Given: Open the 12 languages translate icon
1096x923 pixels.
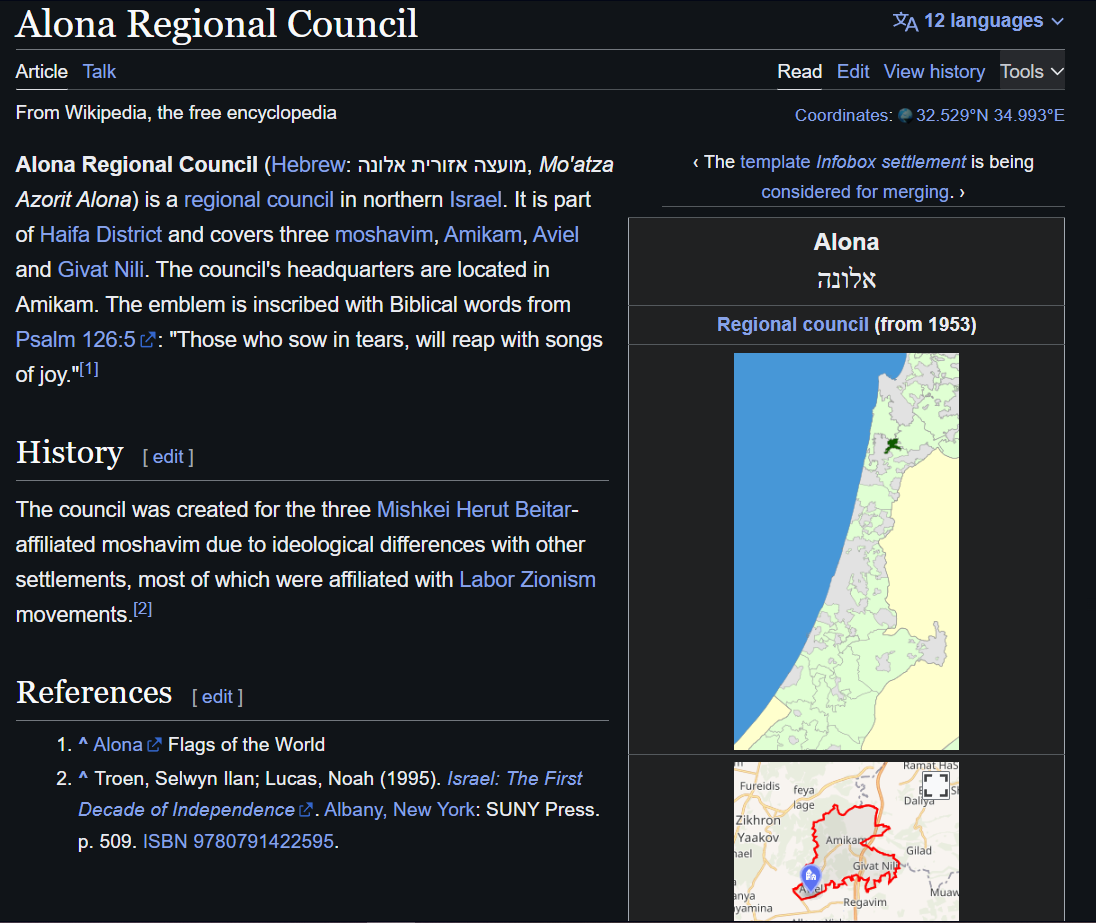Looking at the screenshot, I should click(x=905, y=22).
